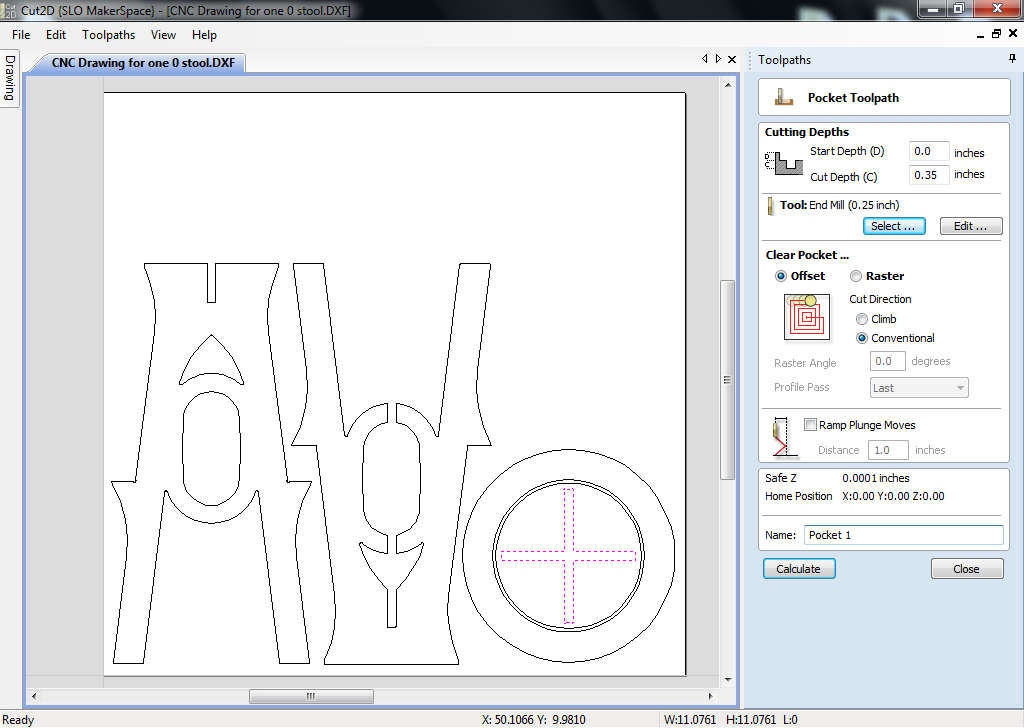The image size is (1024, 728).
Task: Select the Raster clear pocket option
Action: [856, 276]
